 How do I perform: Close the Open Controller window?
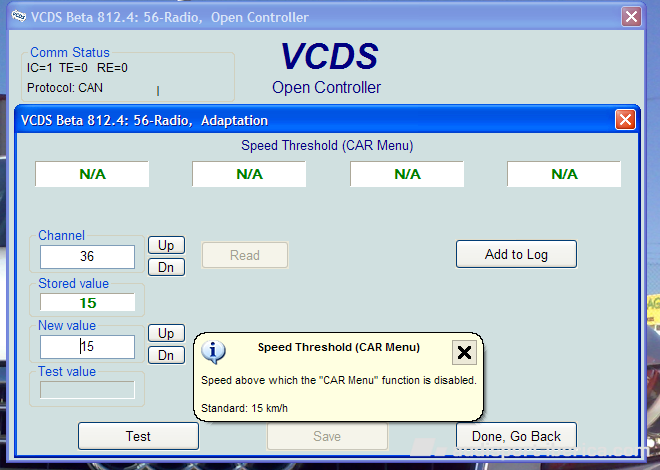(631, 16)
